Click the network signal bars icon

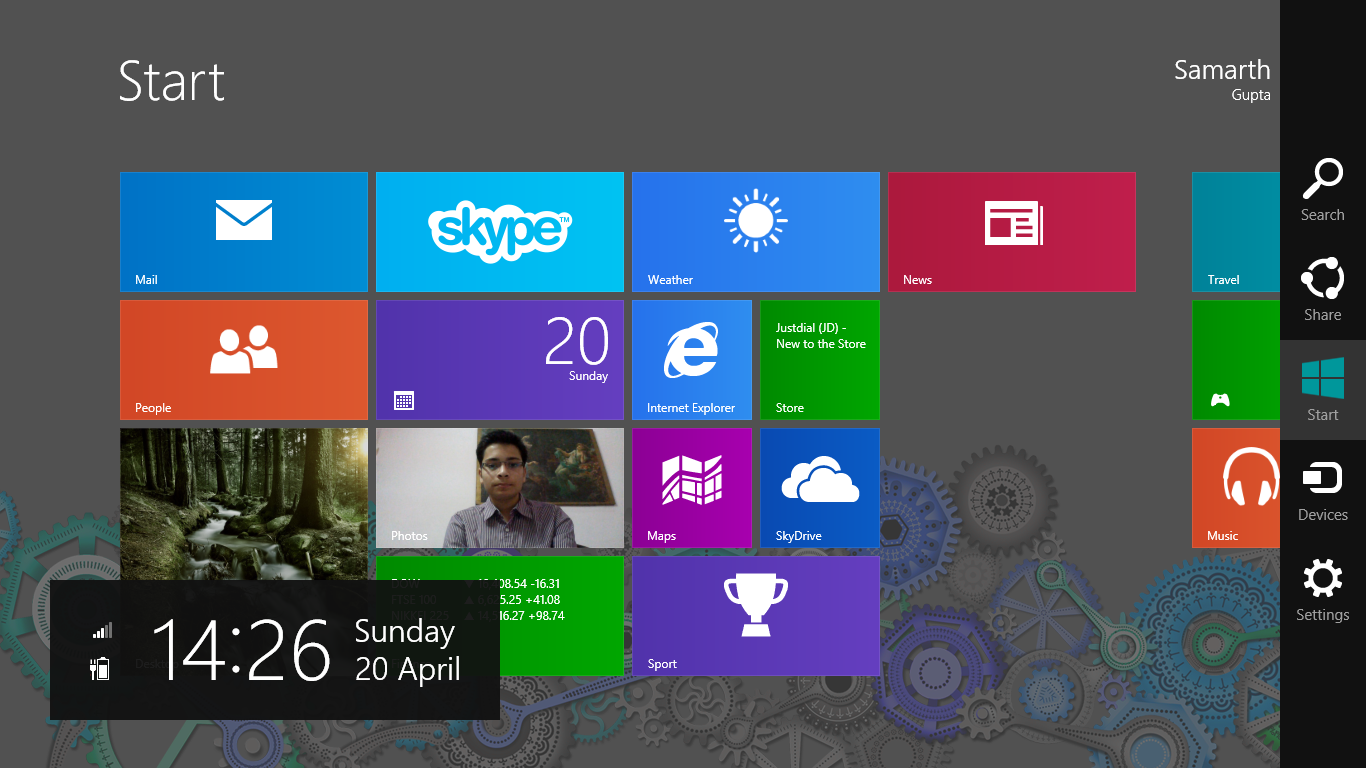pyautogui.click(x=102, y=630)
